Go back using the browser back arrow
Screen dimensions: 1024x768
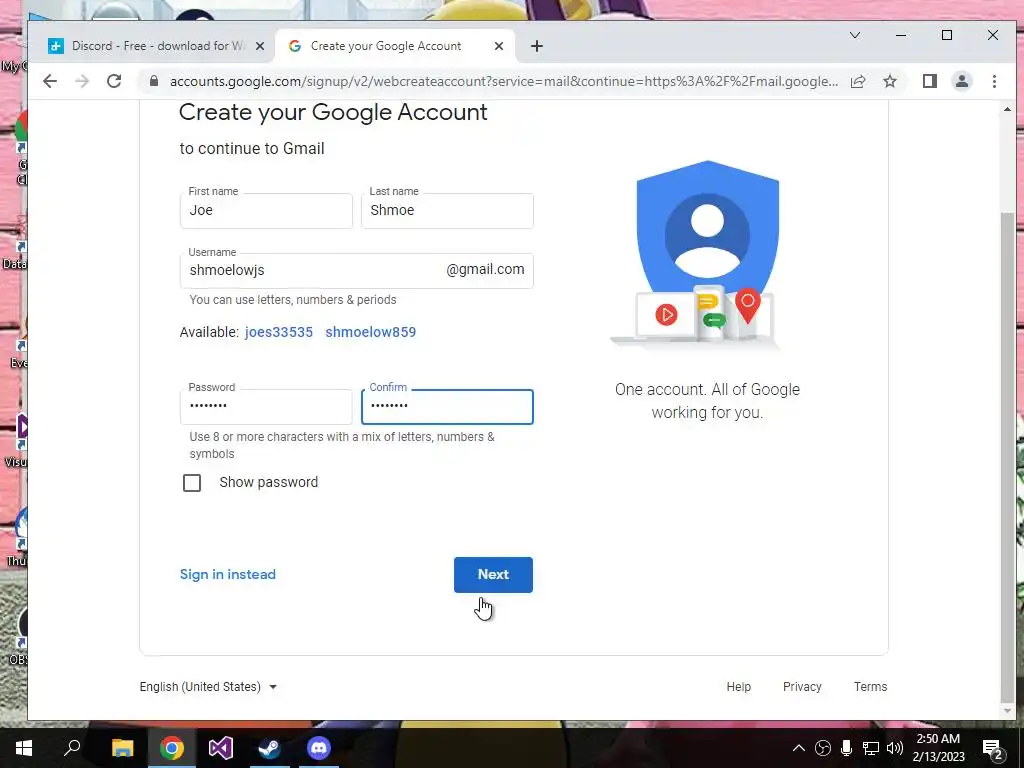click(x=50, y=81)
